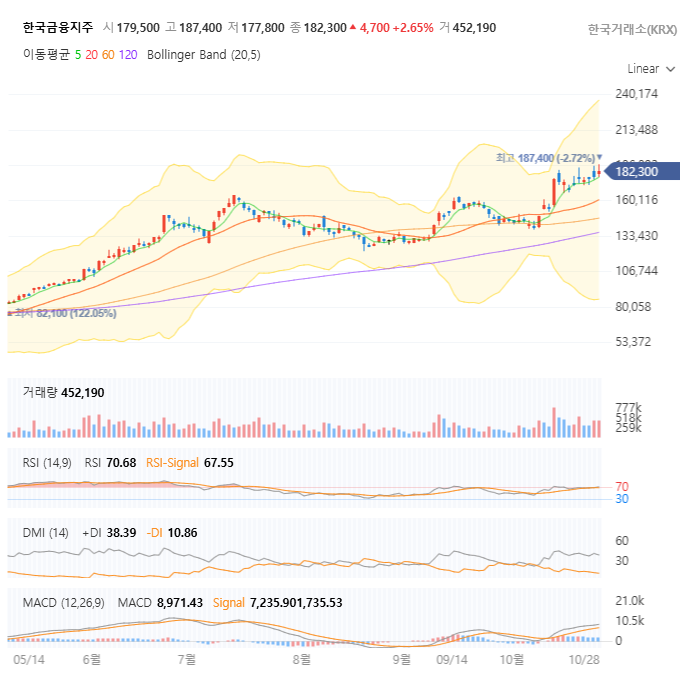Click the closing price 182,300 in header
This screenshot has width=680, height=697.
325,28
